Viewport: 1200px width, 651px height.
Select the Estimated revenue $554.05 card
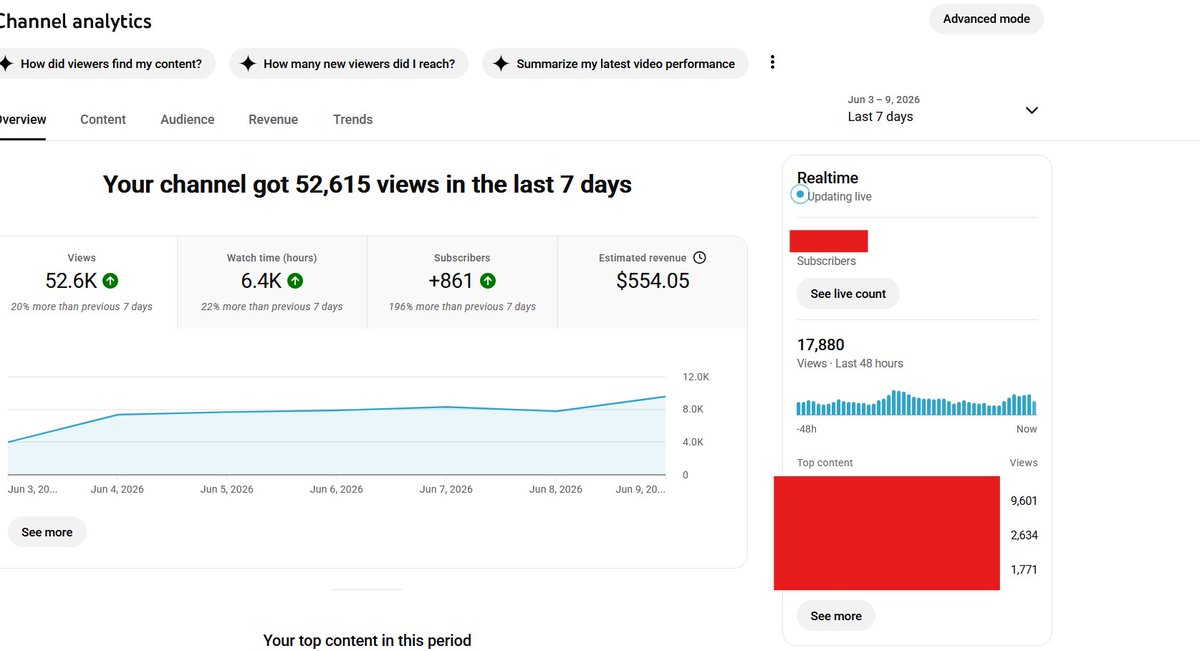[x=652, y=282]
